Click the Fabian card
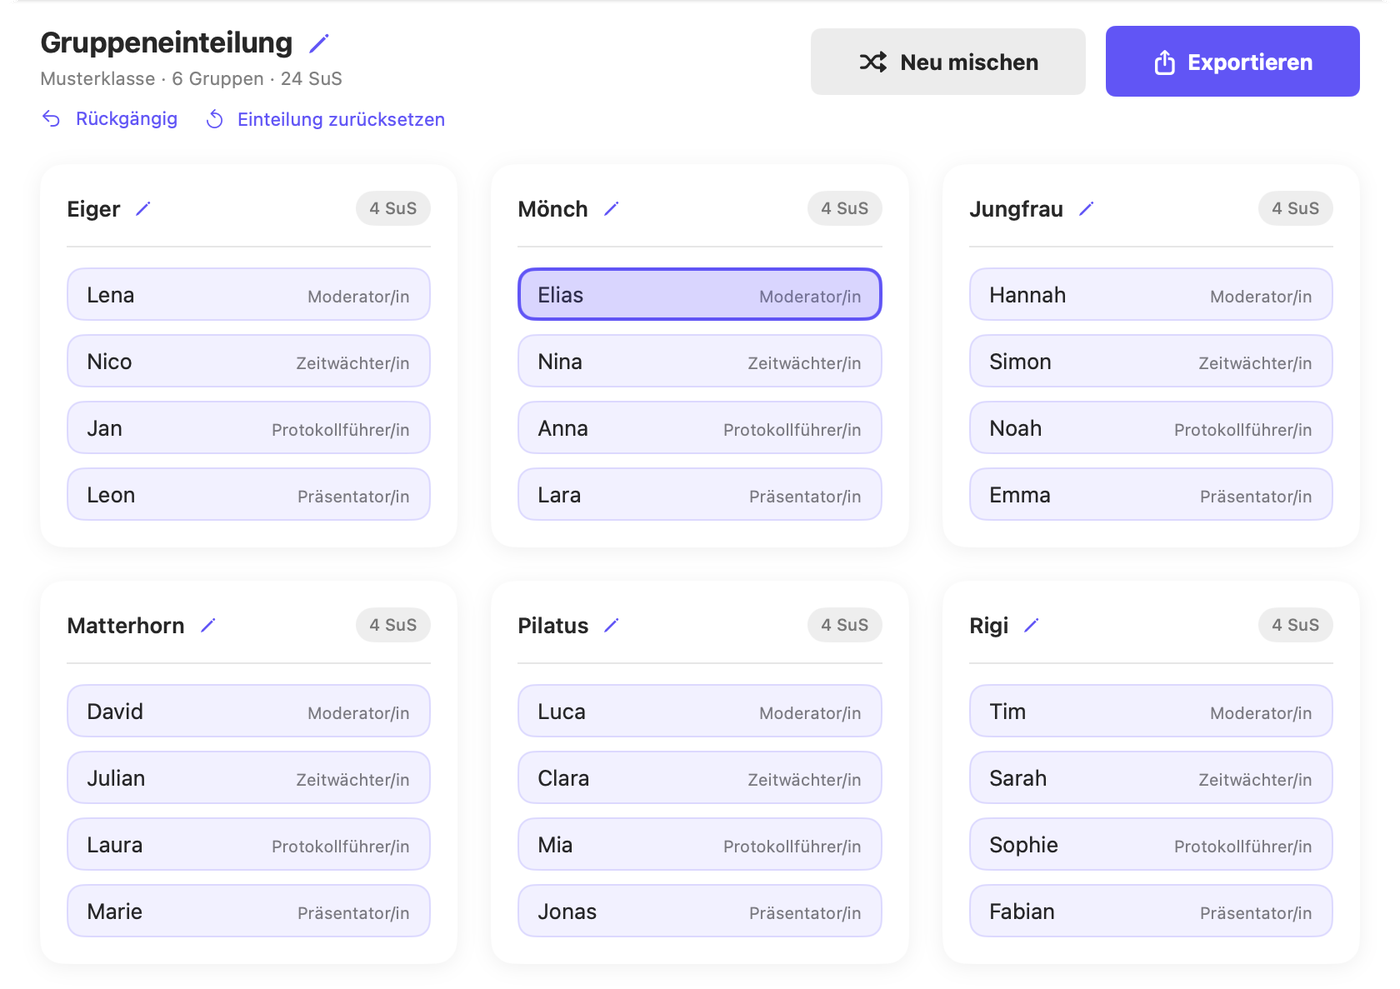The height and width of the screenshot is (989, 1400). pos(1151,911)
